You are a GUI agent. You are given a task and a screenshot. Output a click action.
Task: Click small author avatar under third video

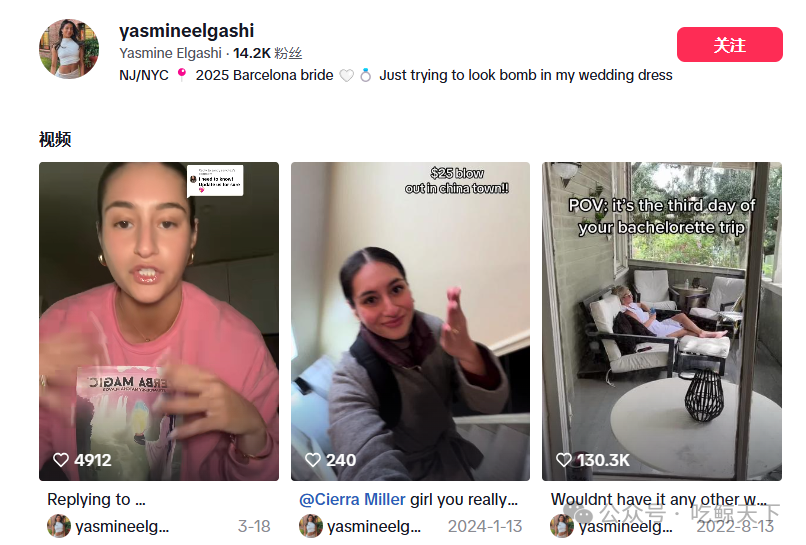[562, 526]
